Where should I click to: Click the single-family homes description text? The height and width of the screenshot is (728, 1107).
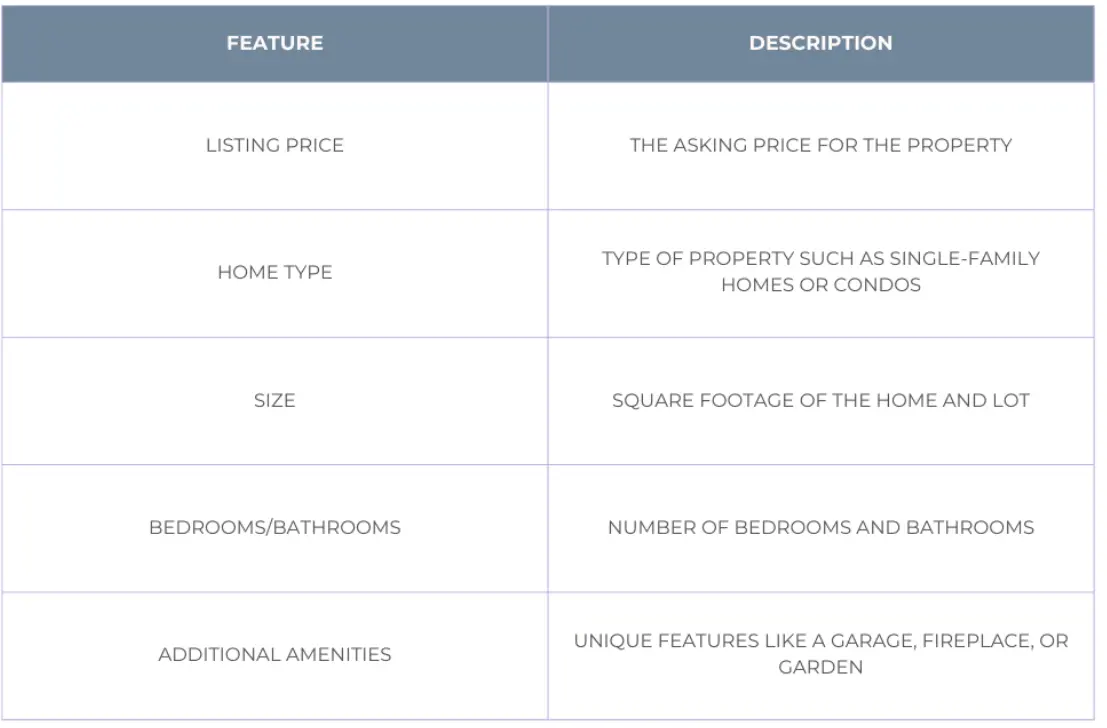[820, 271]
